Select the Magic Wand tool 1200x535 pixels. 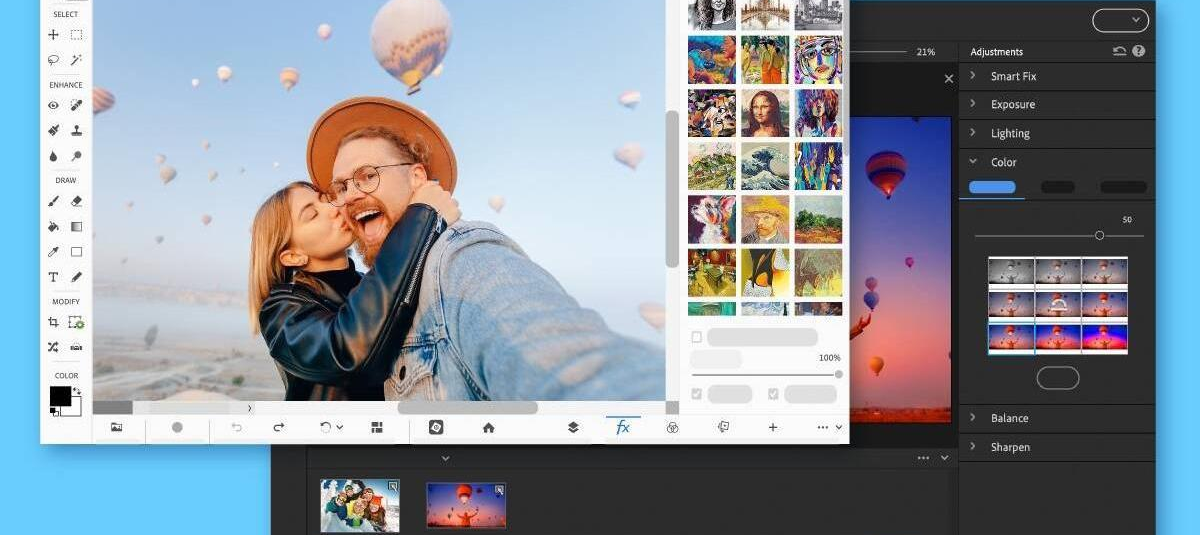[76, 60]
